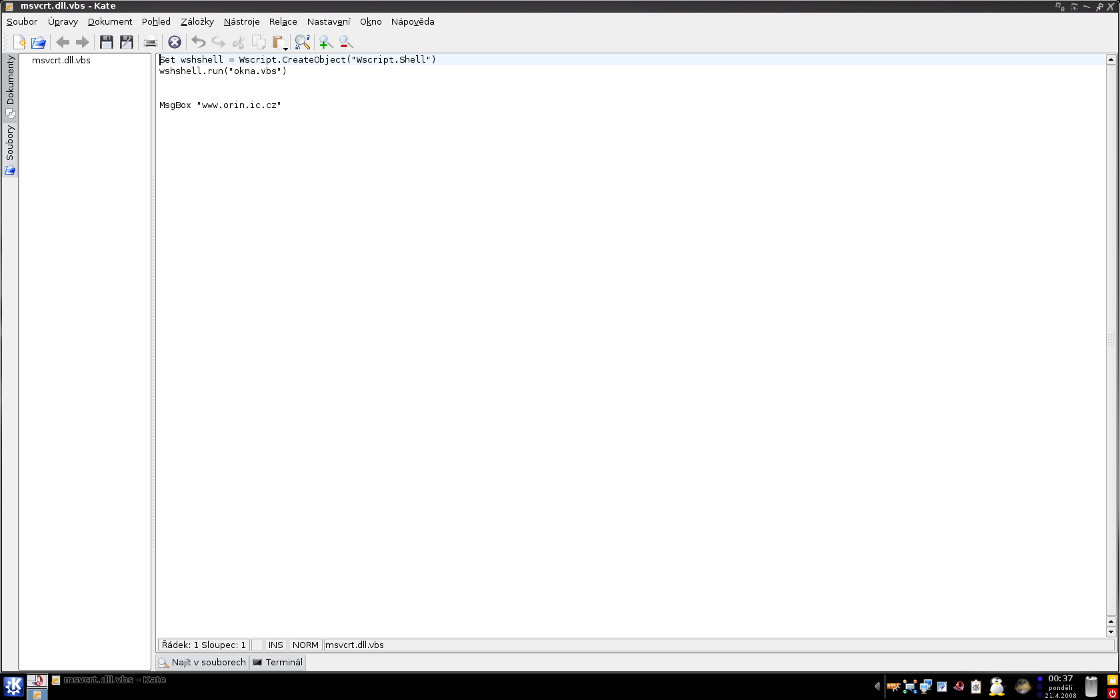This screenshot has width=1120, height=700.
Task: Click the Zoom out magnifier icon
Action: click(346, 42)
